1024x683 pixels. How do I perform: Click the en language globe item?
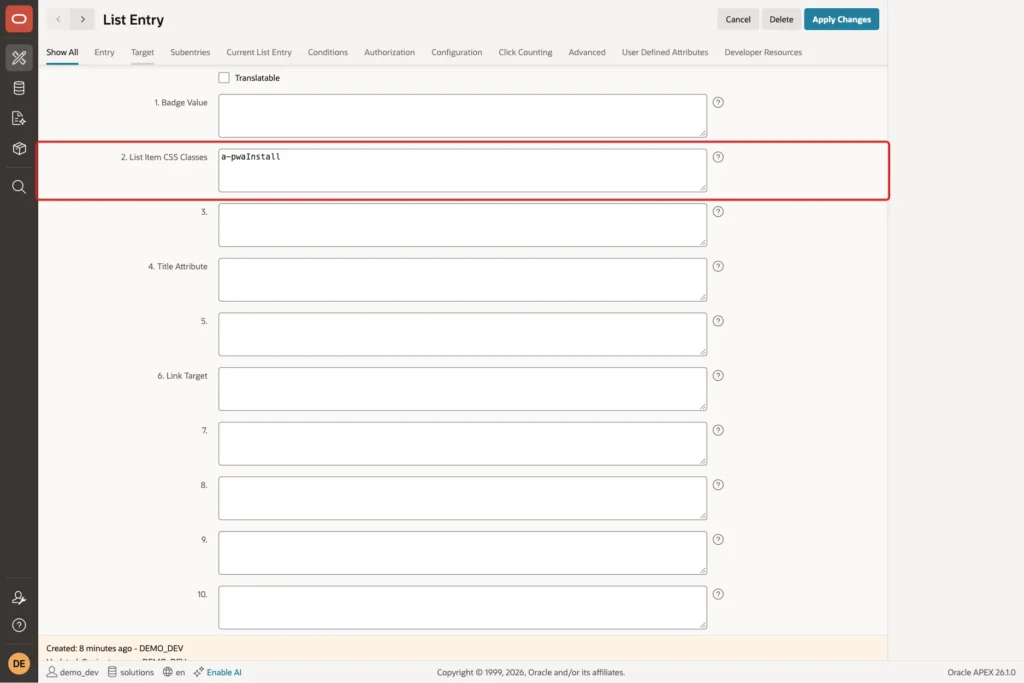(174, 672)
